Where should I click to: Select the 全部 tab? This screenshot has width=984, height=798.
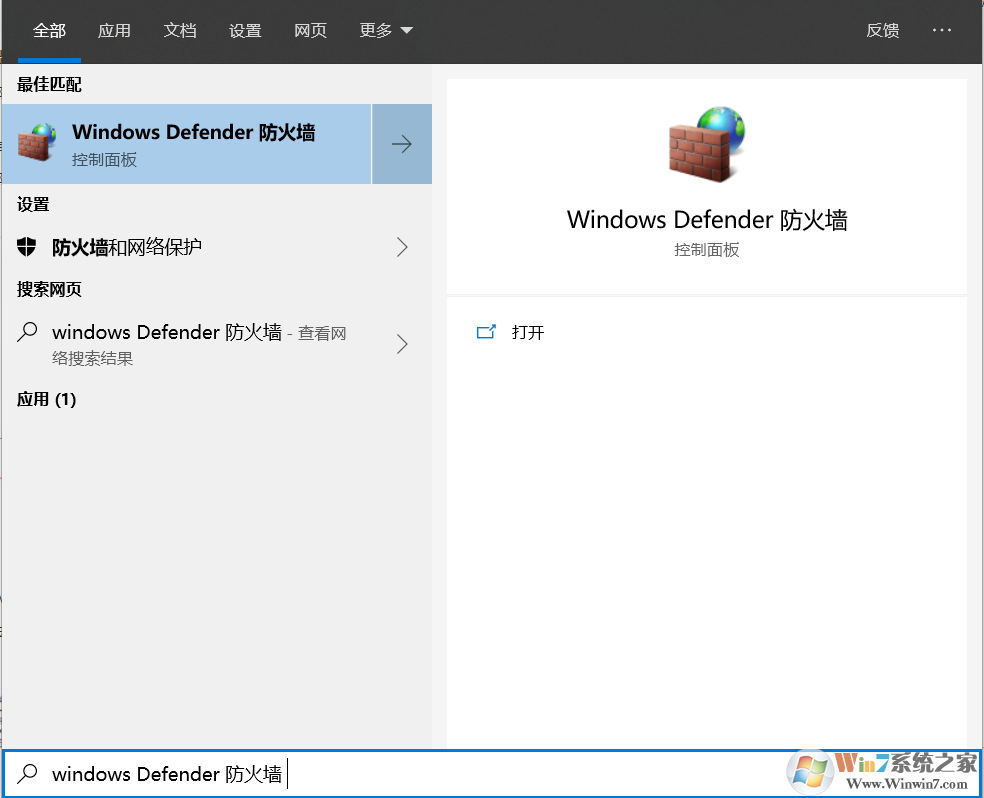pyautogui.click(x=49, y=30)
